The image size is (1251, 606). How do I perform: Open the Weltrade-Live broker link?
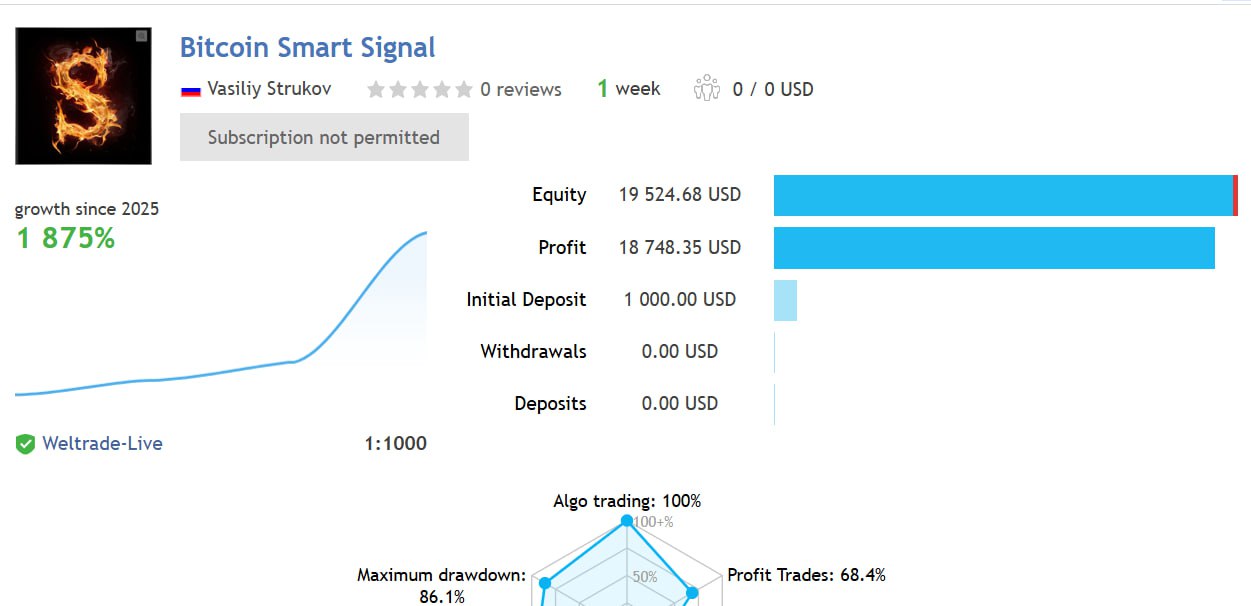point(102,444)
